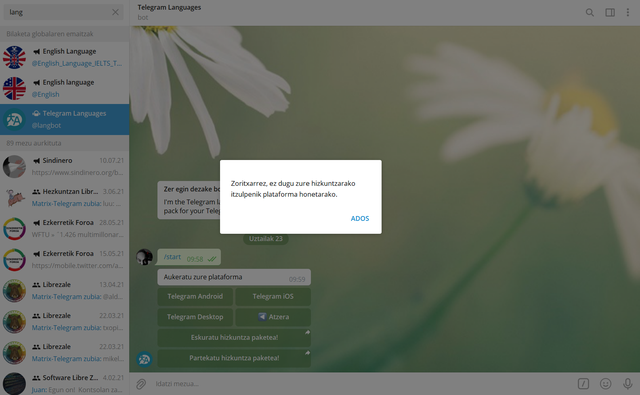Click the Telegram Desktop bot button
Image resolution: width=640 pixels, height=395 pixels.
[195, 317]
